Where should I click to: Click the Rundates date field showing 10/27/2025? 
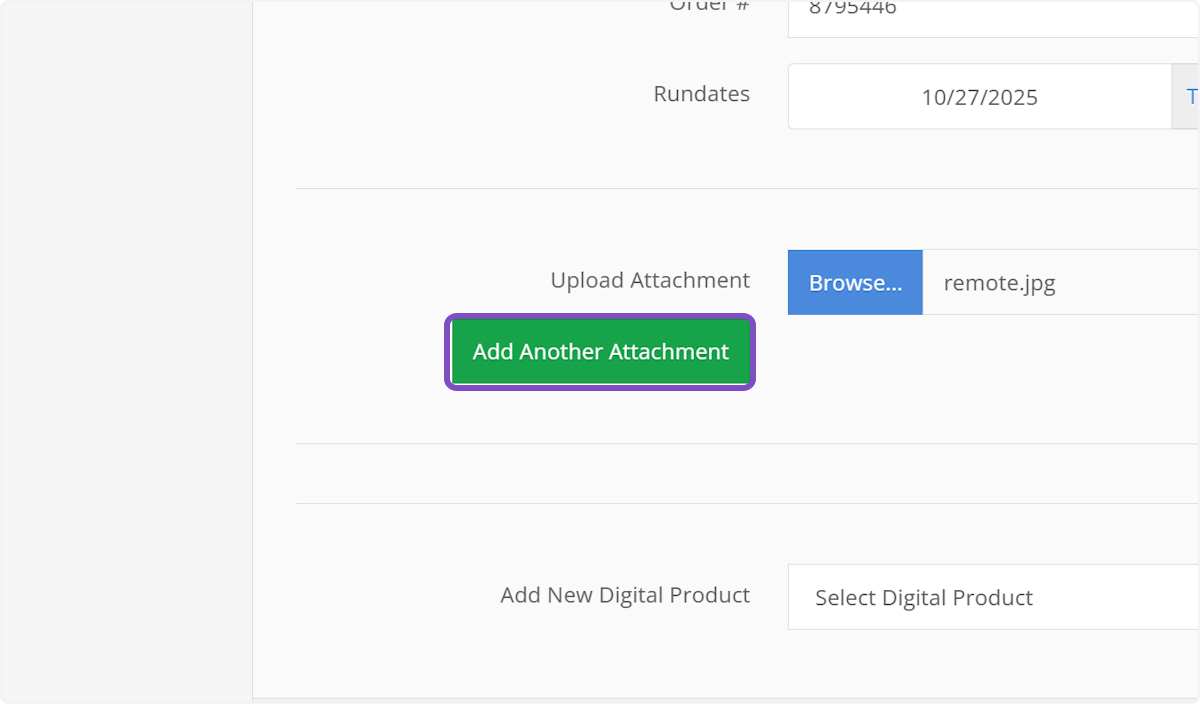(979, 97)
